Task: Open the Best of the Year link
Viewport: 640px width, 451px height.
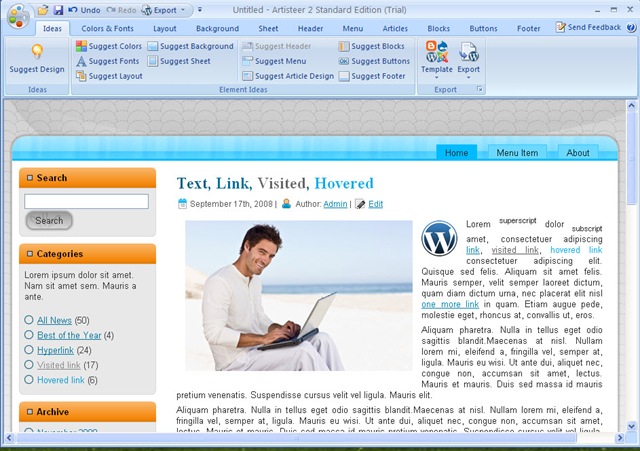Action: (x=69, y=335)
